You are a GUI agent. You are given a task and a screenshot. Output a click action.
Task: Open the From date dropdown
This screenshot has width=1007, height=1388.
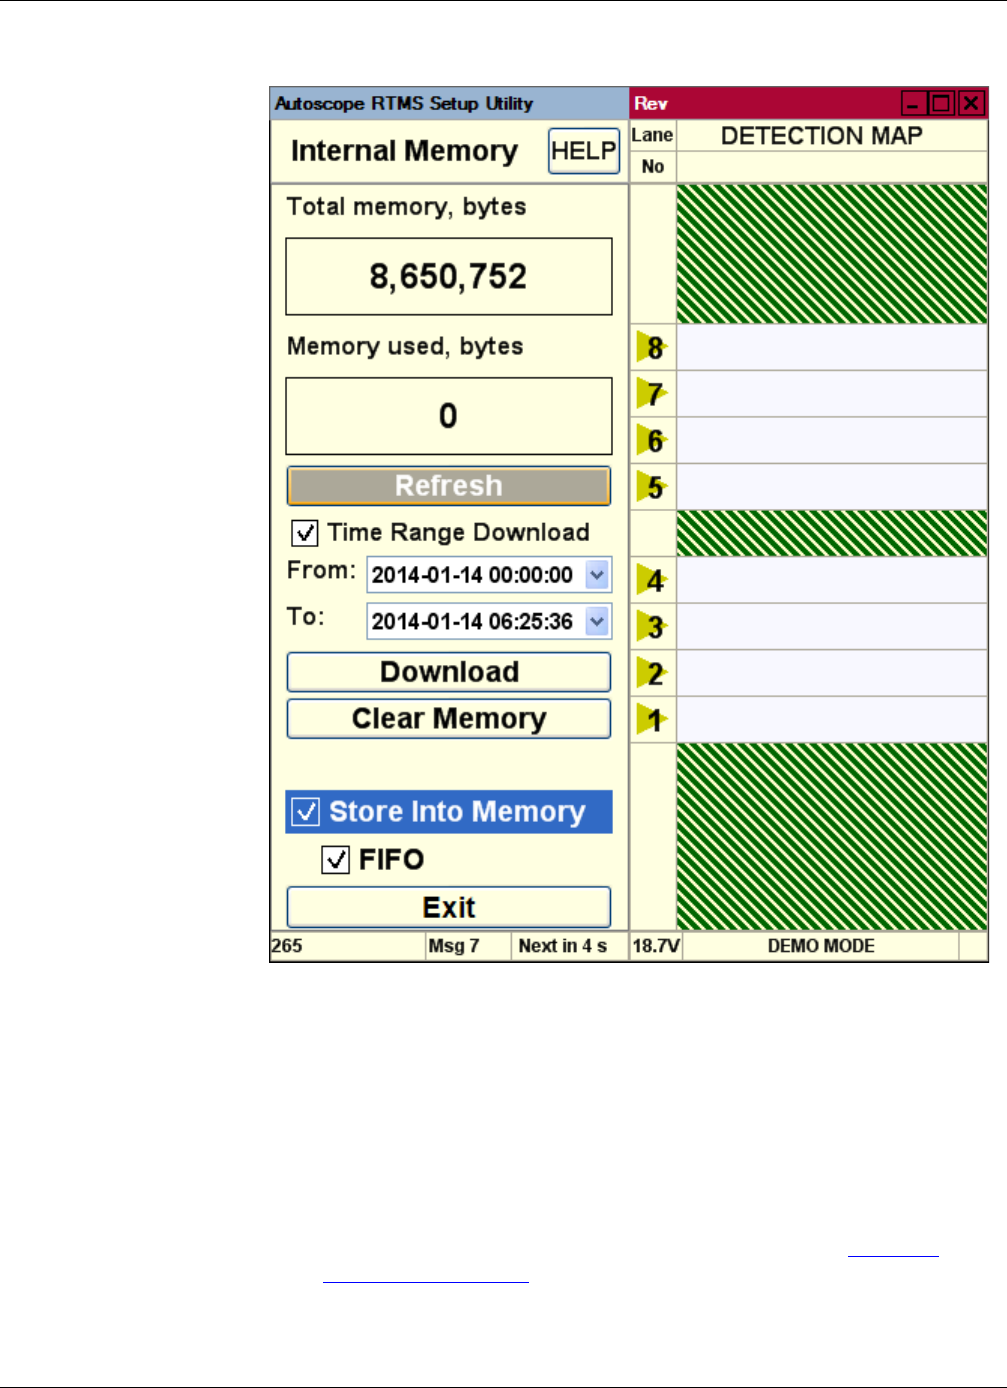(x=597, y=575)
